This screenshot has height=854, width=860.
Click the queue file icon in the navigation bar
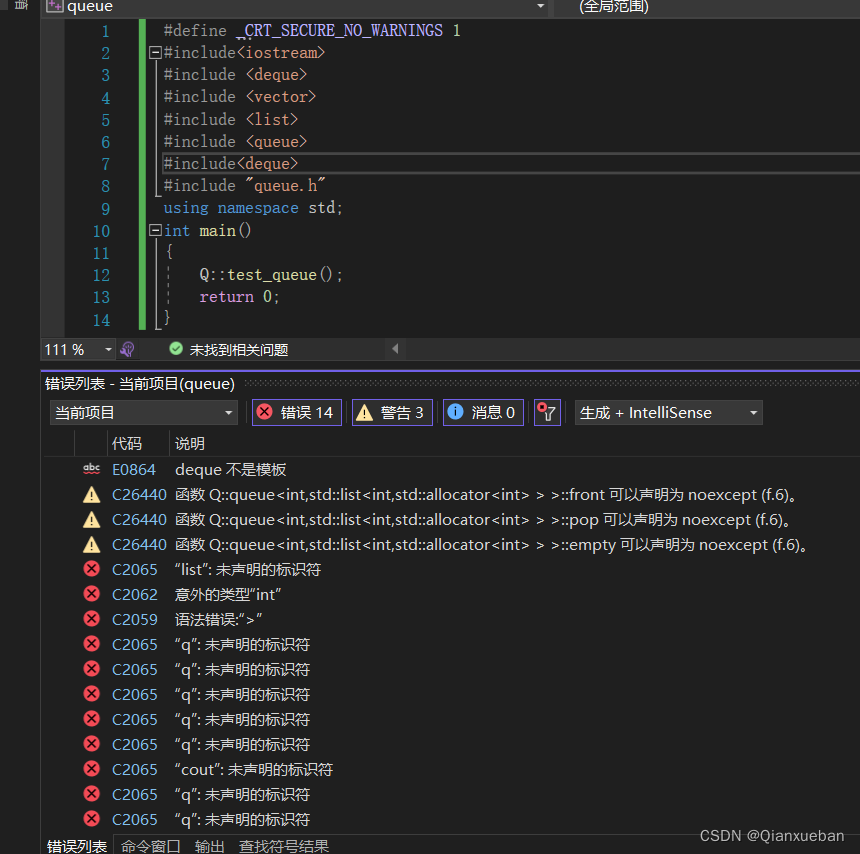(55, 6)
